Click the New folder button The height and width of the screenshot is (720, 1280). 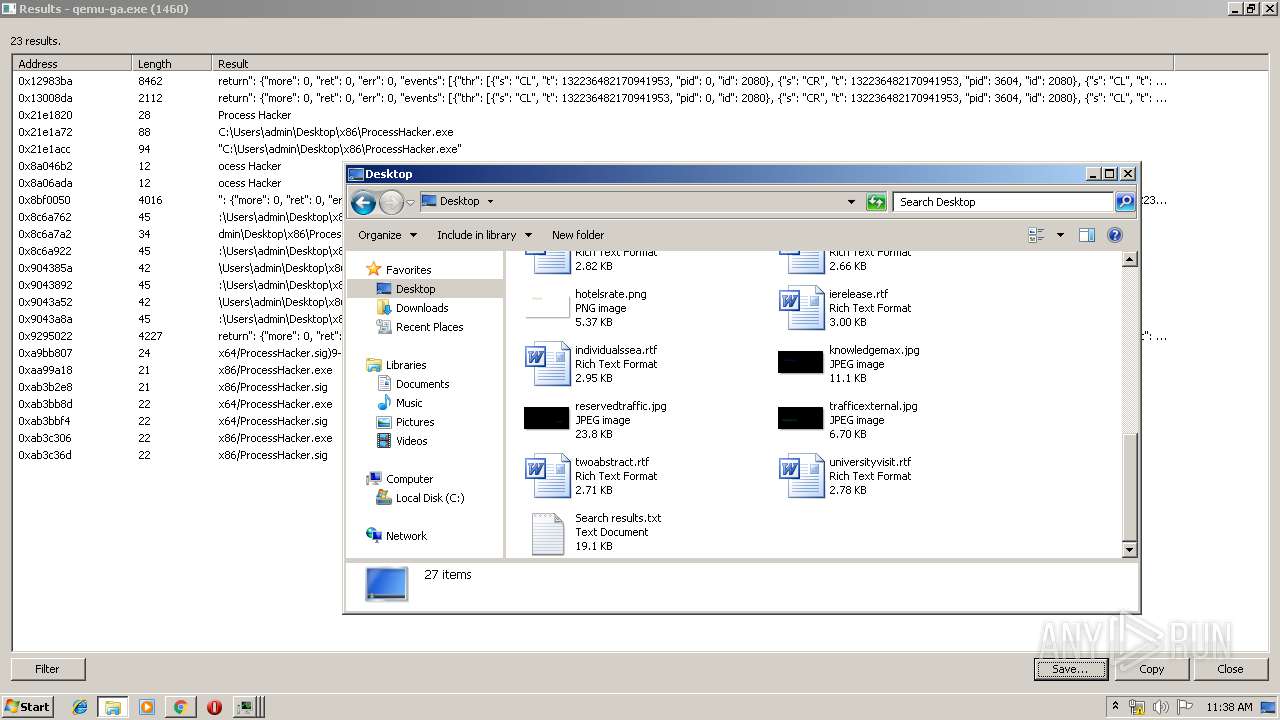(578, 235)
